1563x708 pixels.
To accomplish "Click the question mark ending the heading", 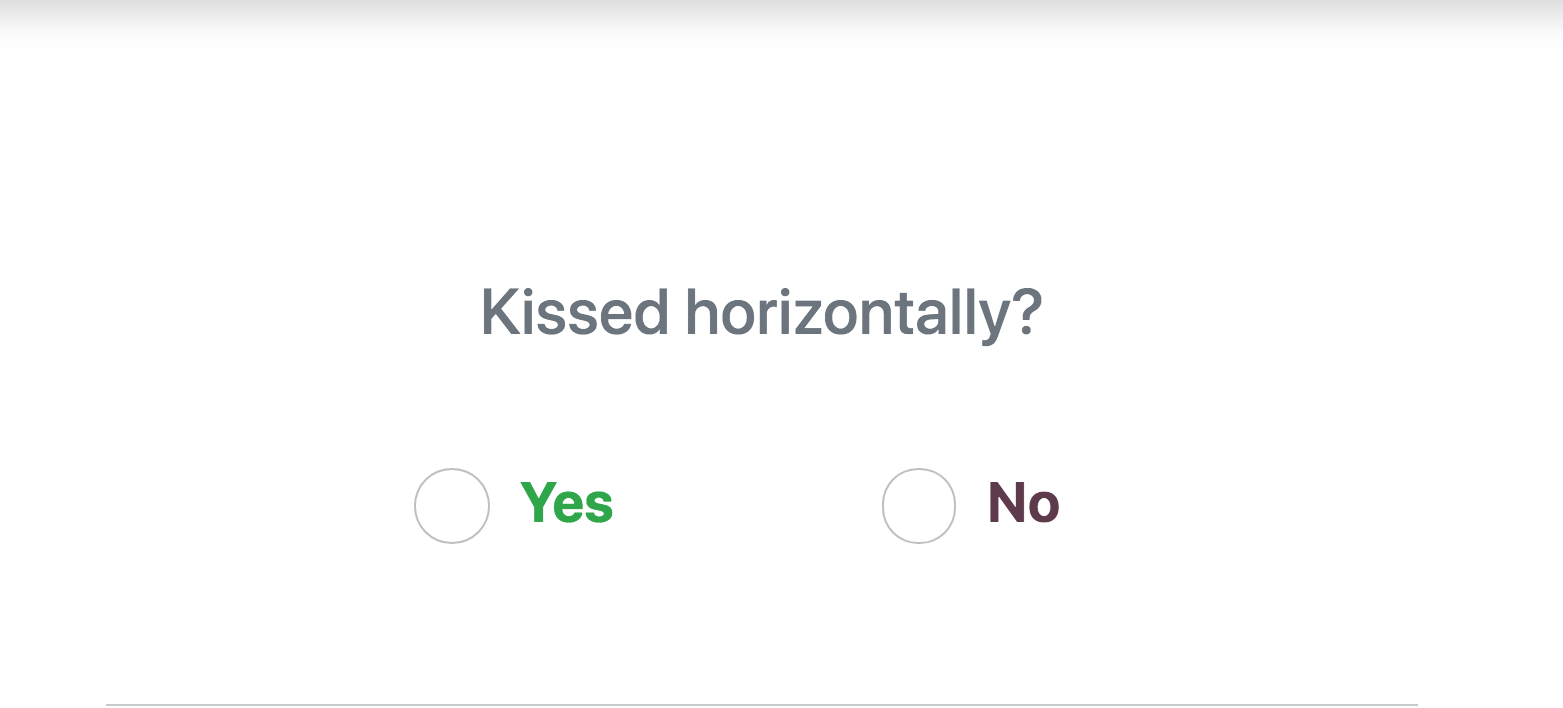I will click(1029, 313).
